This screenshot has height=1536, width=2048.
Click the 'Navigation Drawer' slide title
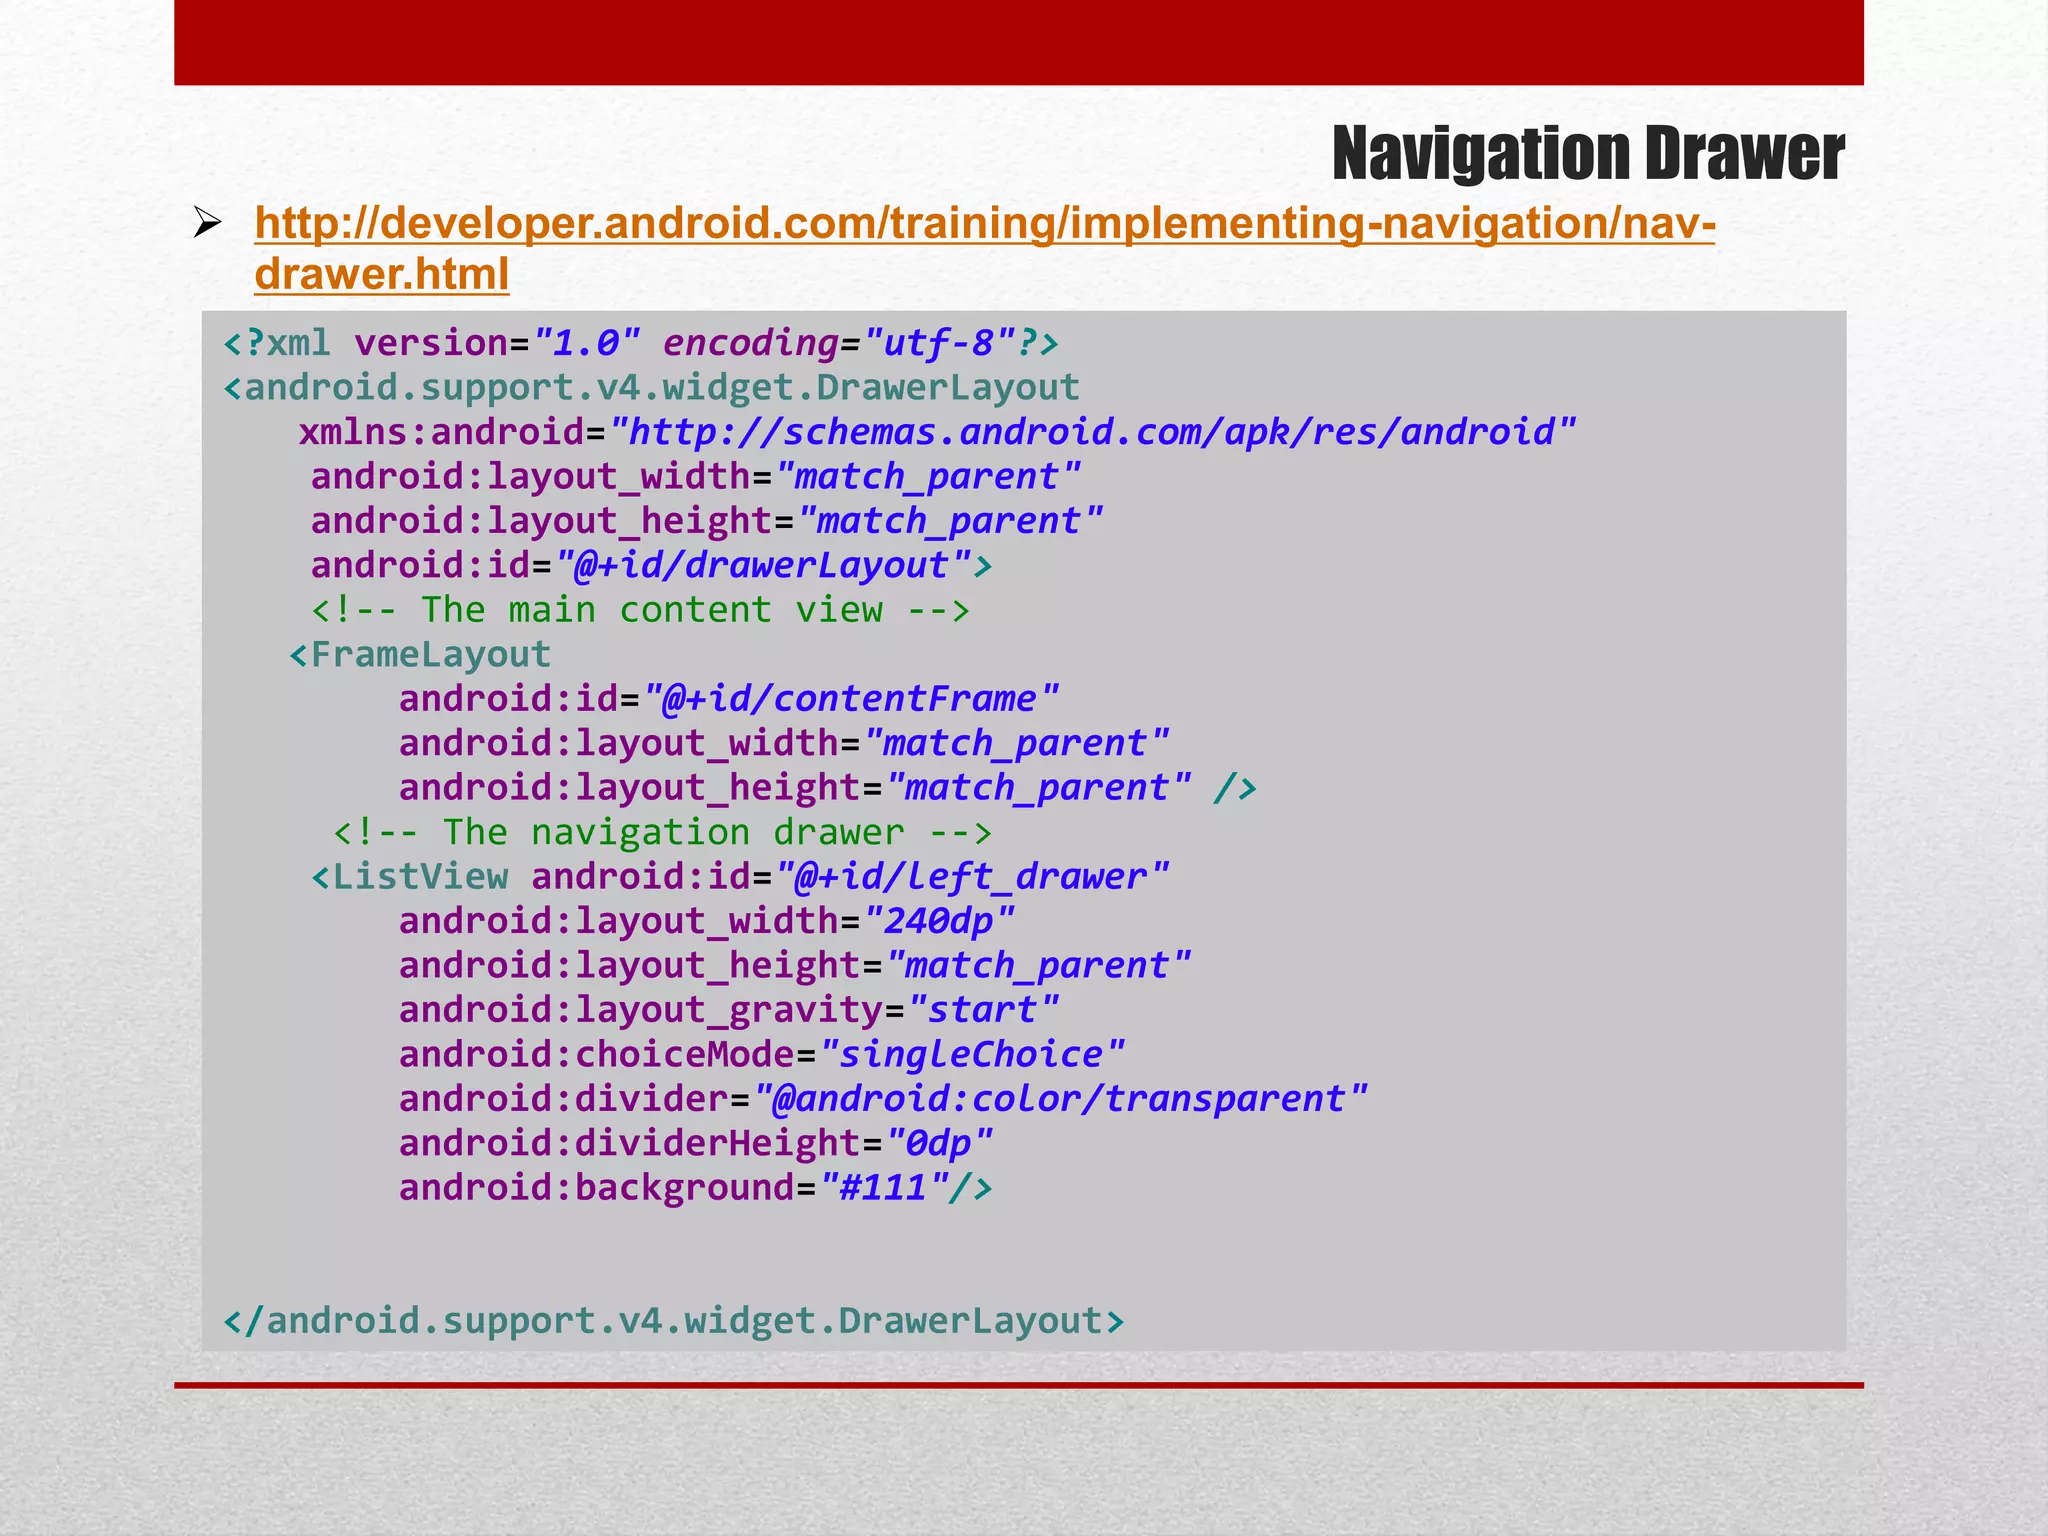tap(1588, 154)
